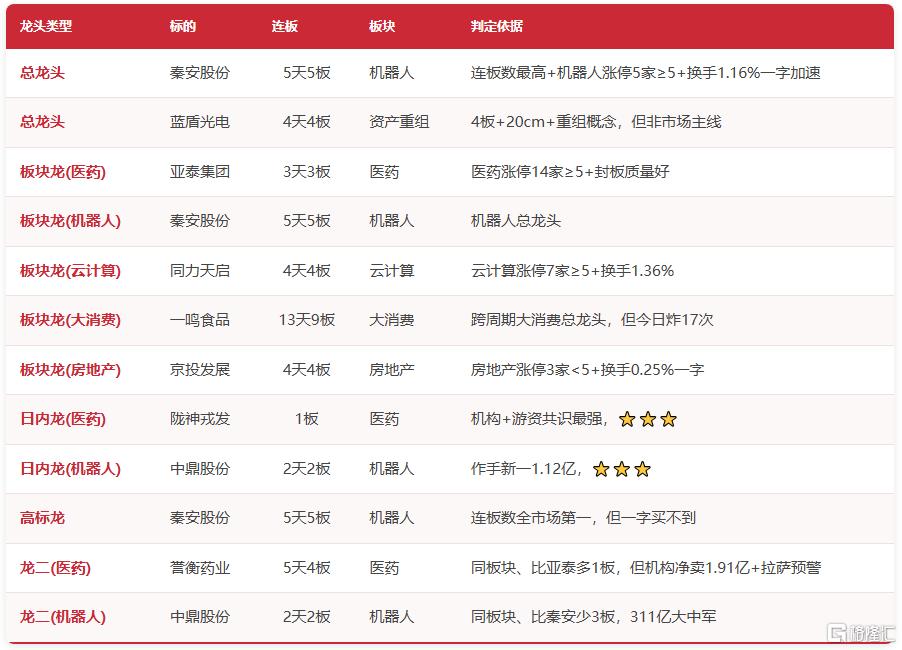
Task: Select 总龙头 label in the 蓝盾光电 row
Action: pyautogui.click(x=43, y=122)
